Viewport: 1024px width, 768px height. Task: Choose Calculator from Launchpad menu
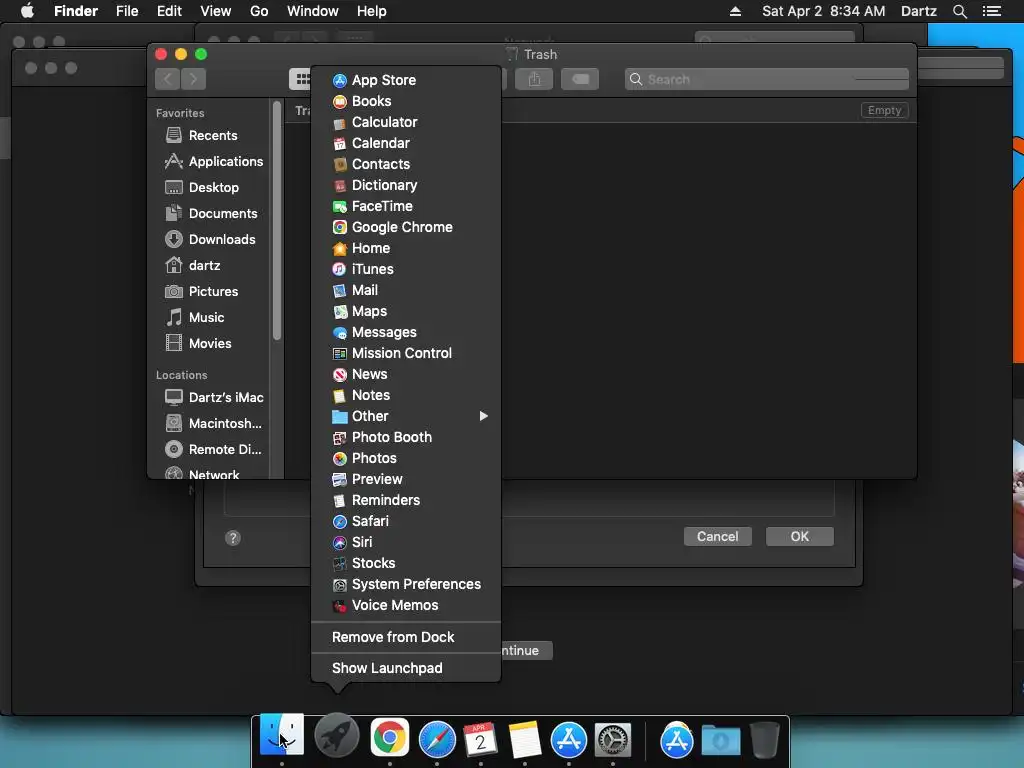point(406,122)
